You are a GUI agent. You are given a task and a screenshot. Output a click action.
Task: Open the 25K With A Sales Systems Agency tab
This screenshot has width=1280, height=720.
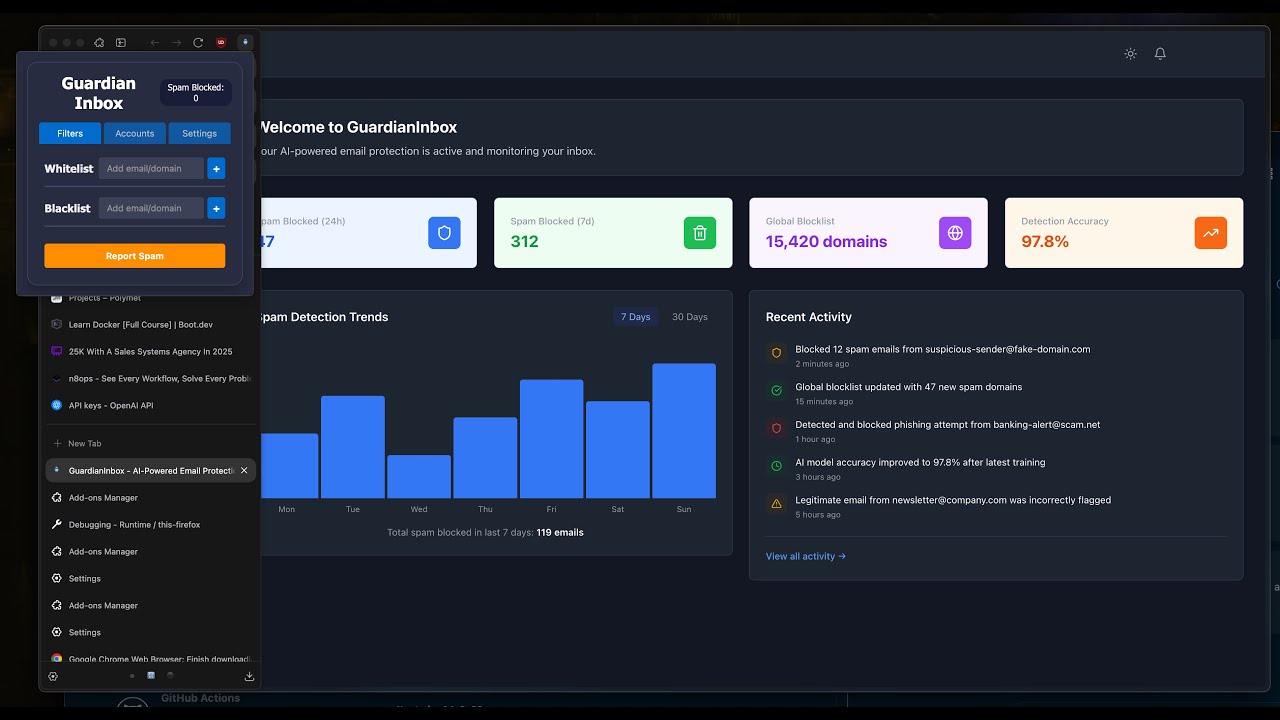(x=150, y=351)
